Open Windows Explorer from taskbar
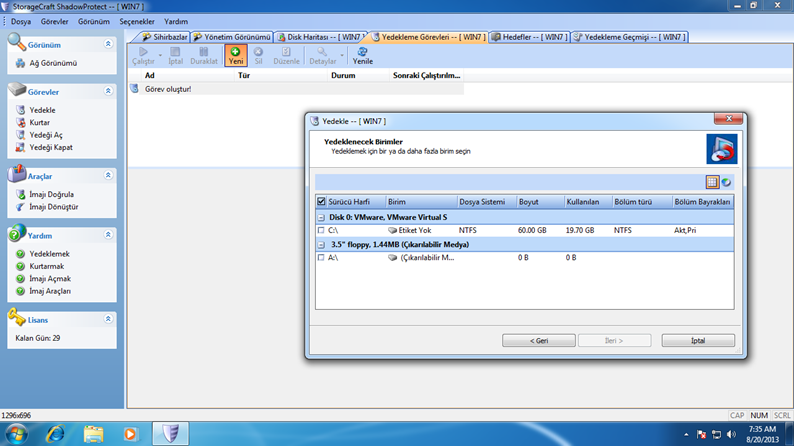794x446 pixels. coord(93,434)
